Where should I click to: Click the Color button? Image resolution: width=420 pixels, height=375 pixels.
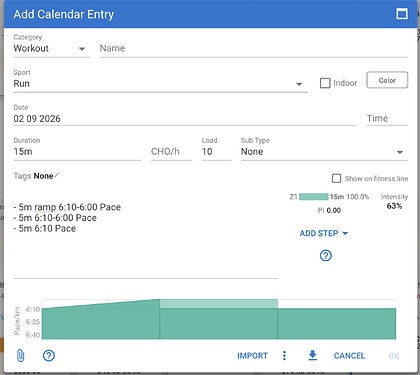click(x=387, y=80)
